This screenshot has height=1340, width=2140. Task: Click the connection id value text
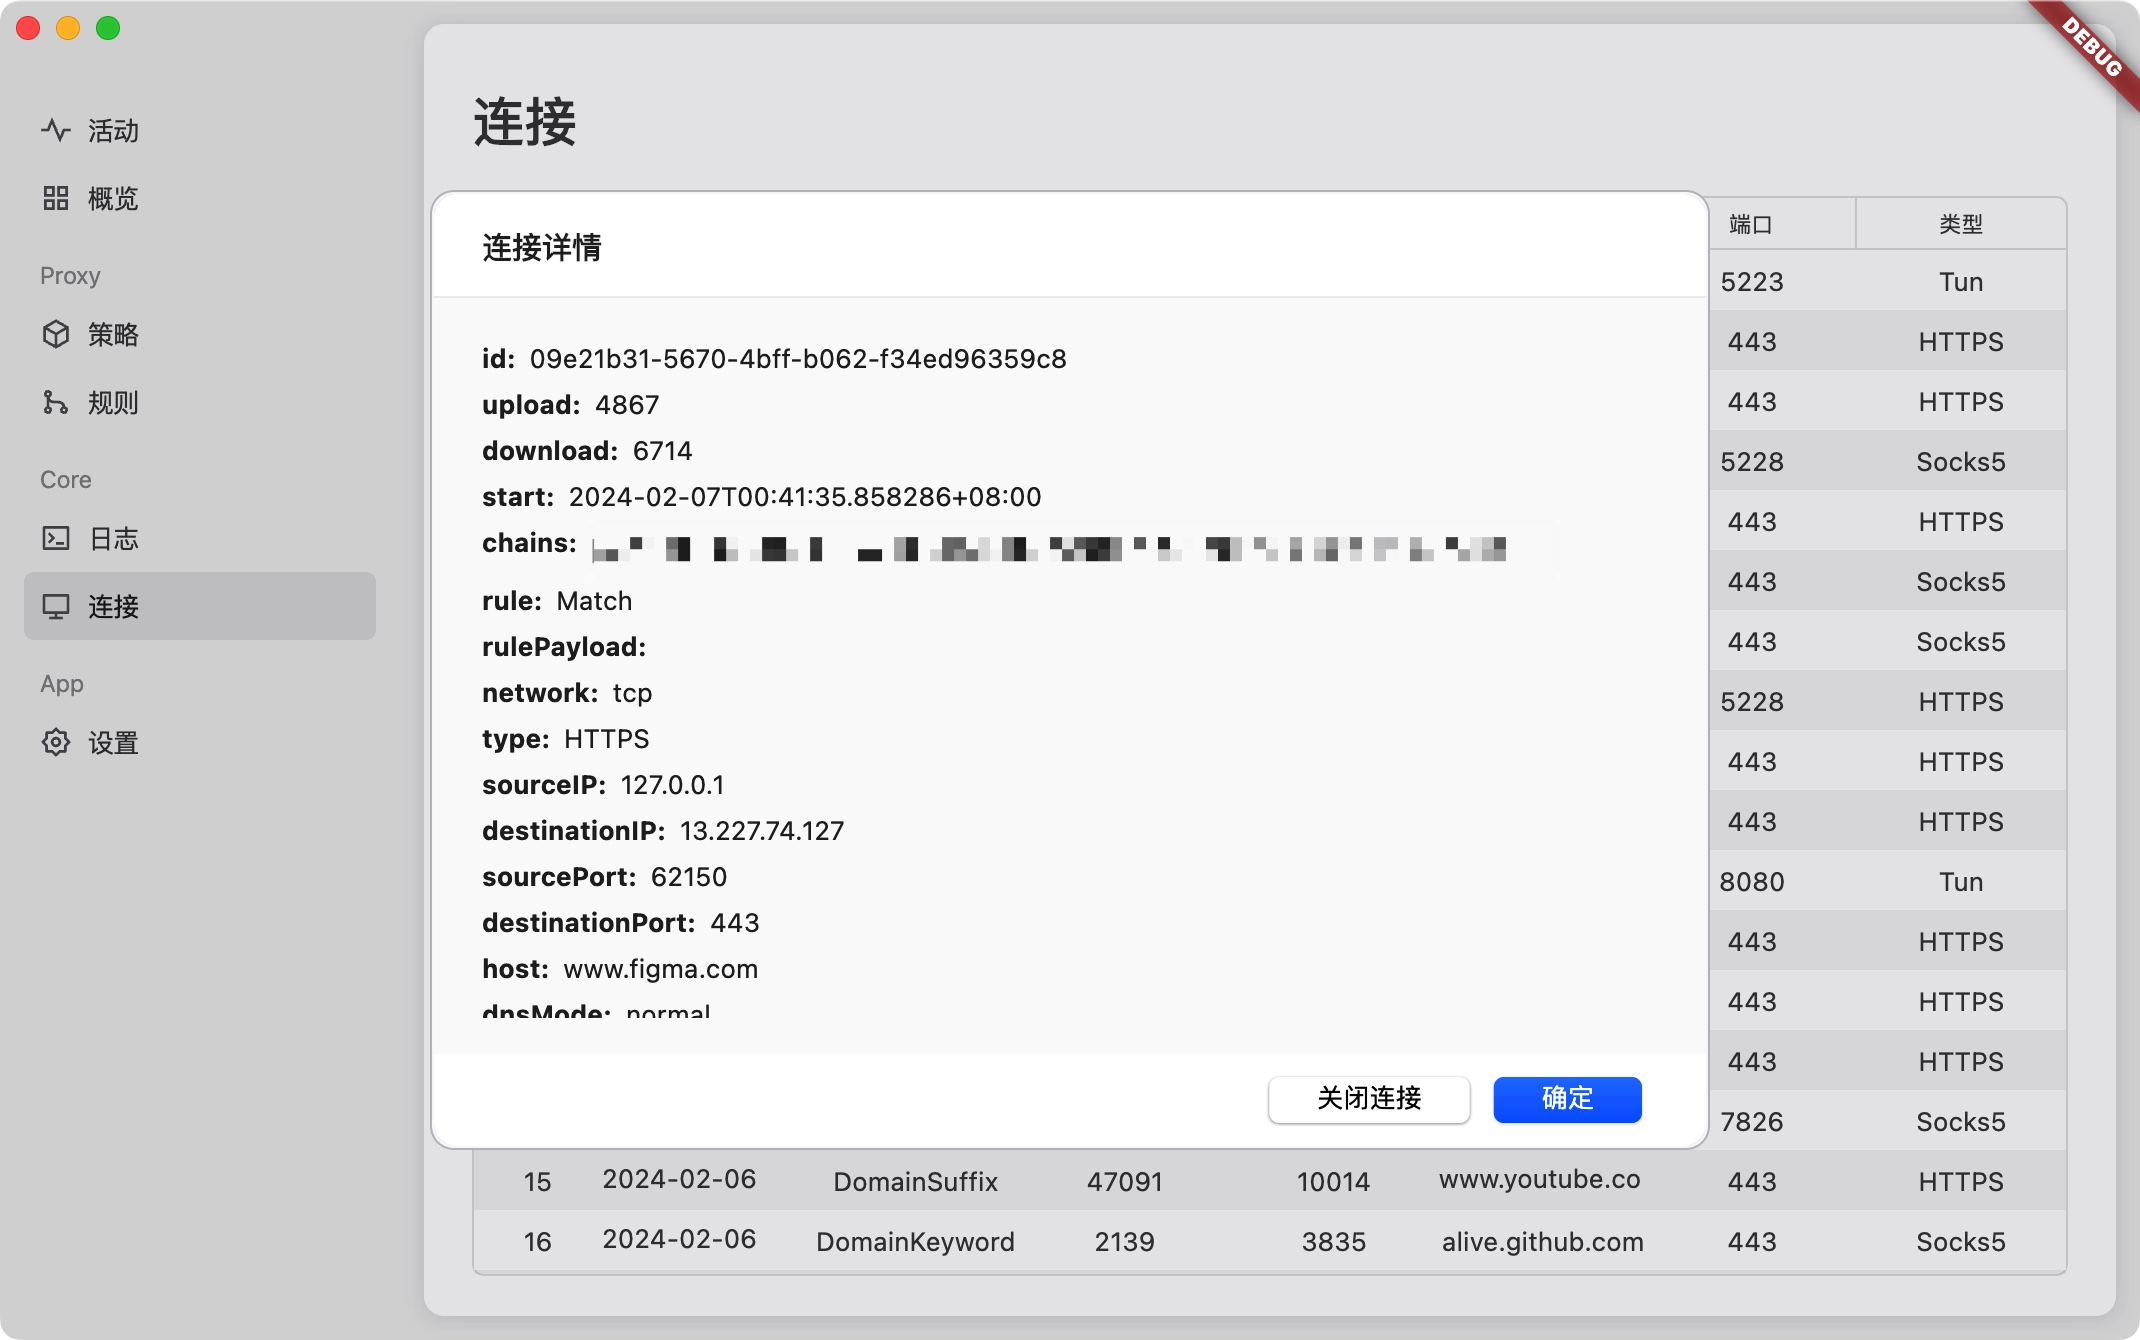[797, 359]
